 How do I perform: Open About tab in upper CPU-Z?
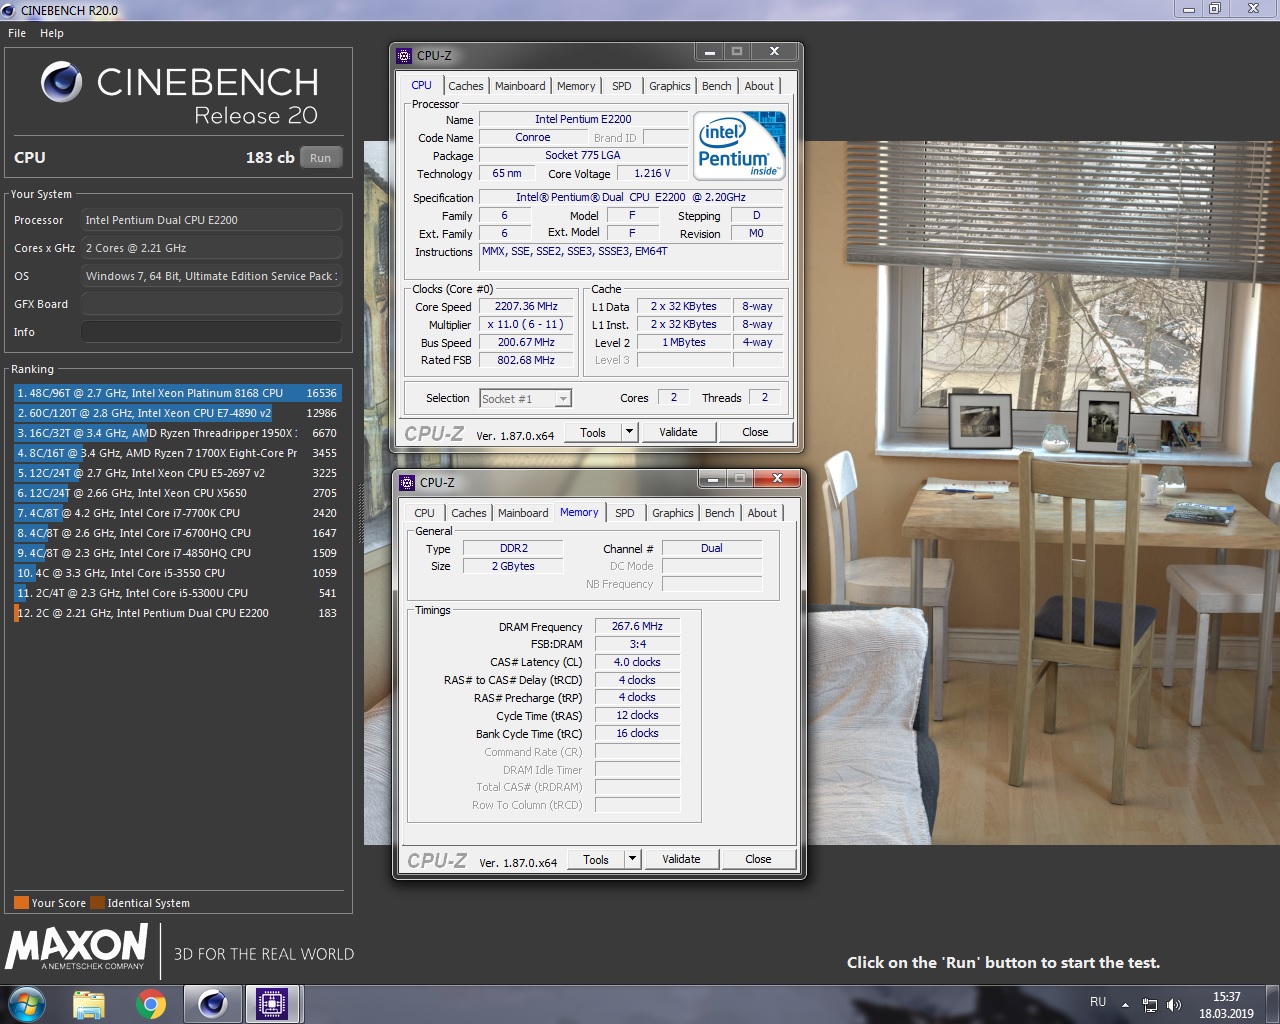tap(759, 86)
